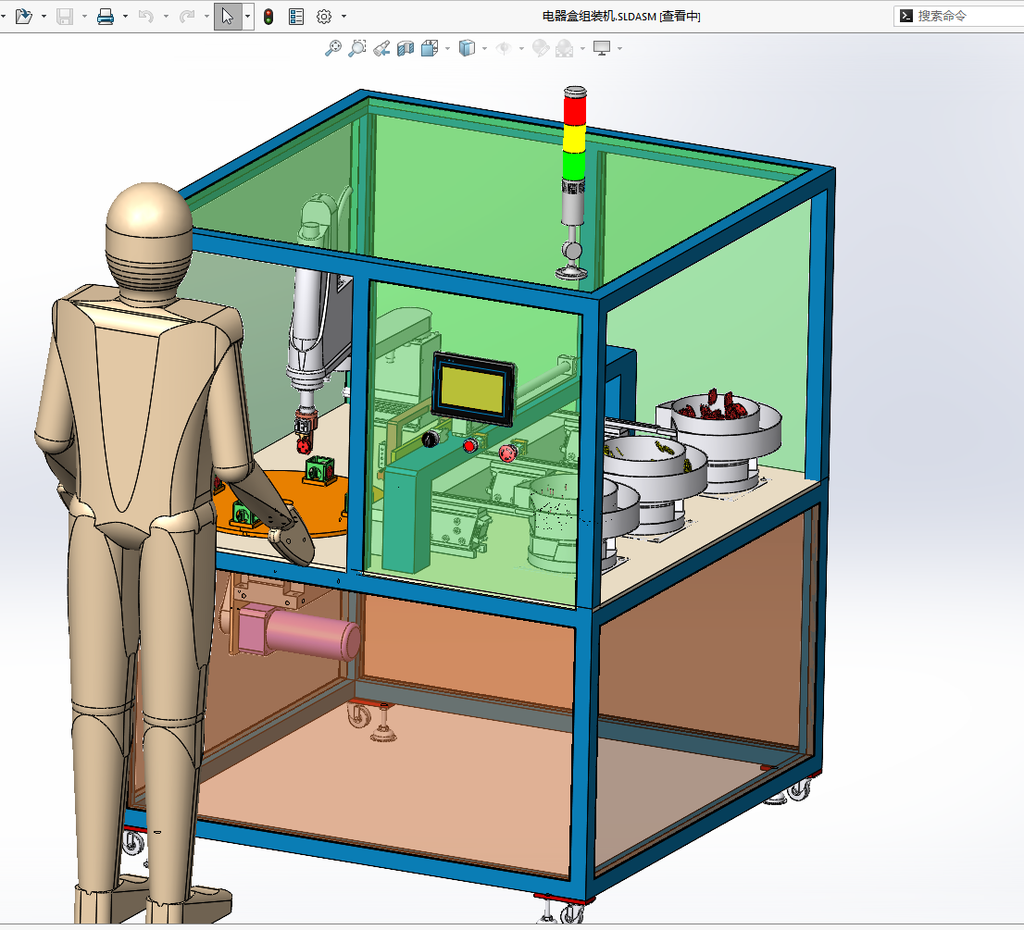Expand the View Settings dropdown arrow
Screen dimensions: 1024x930
point(620,48)
